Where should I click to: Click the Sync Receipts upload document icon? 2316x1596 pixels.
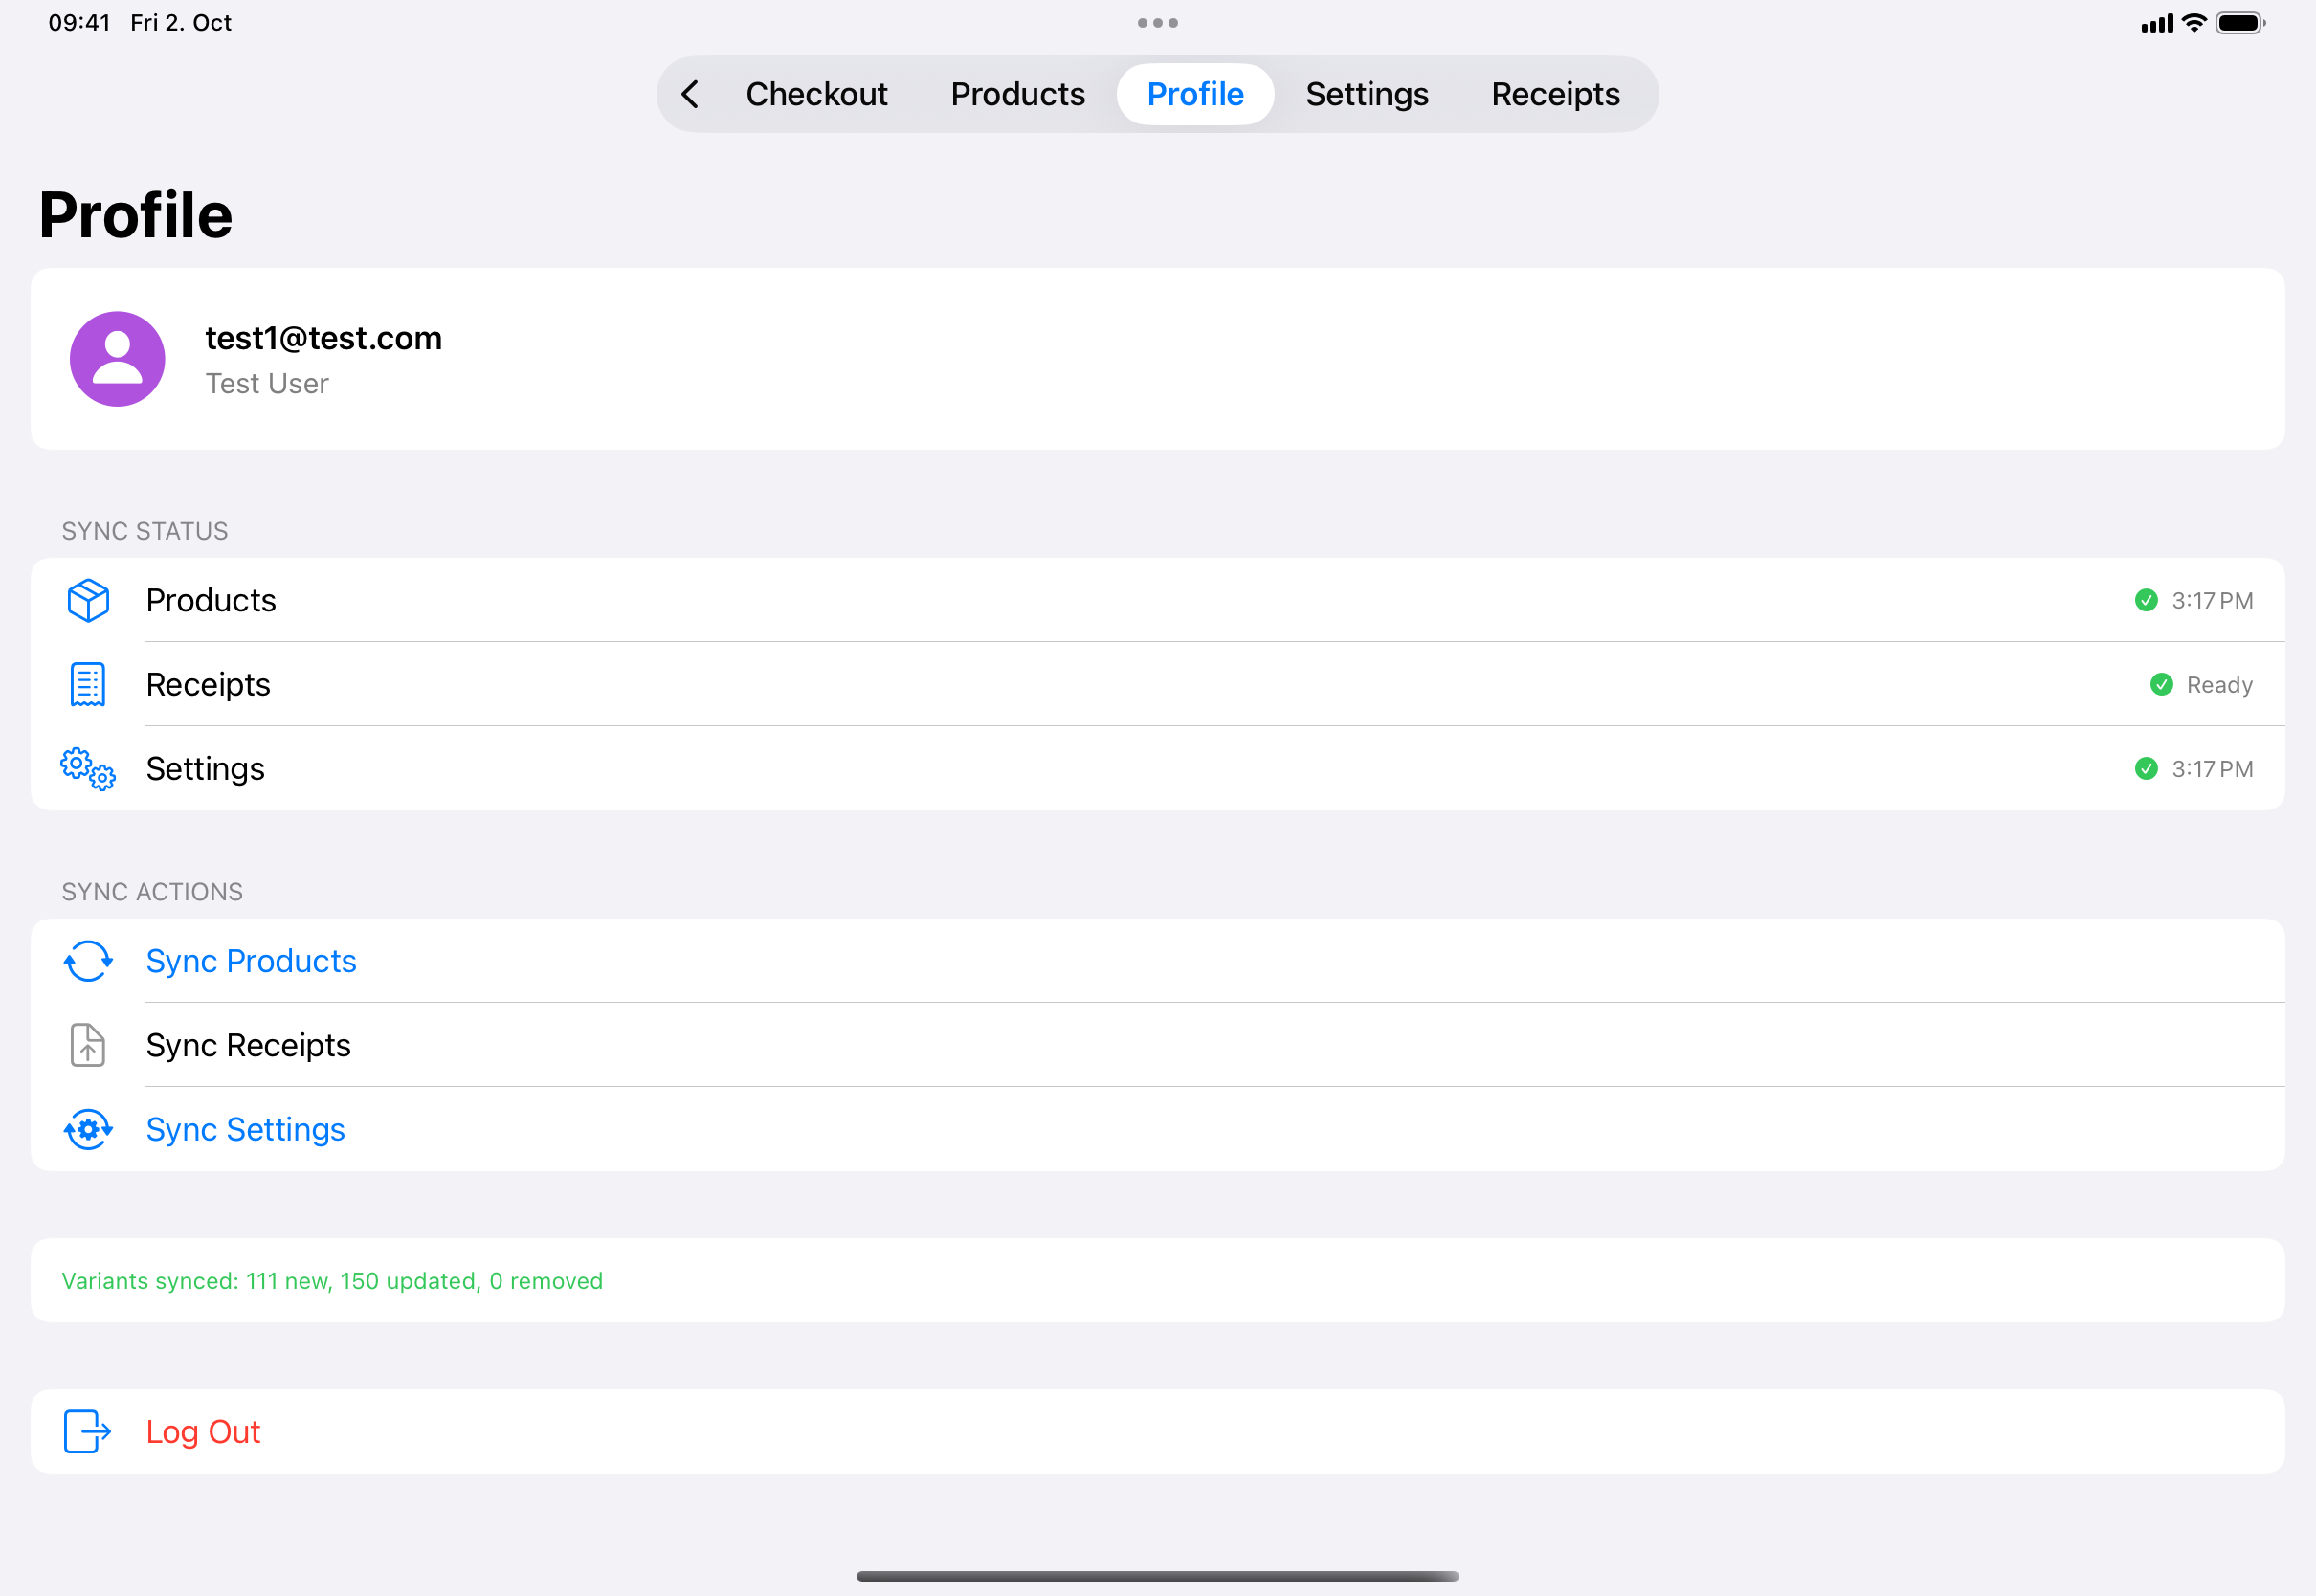tap(88, 1045)
